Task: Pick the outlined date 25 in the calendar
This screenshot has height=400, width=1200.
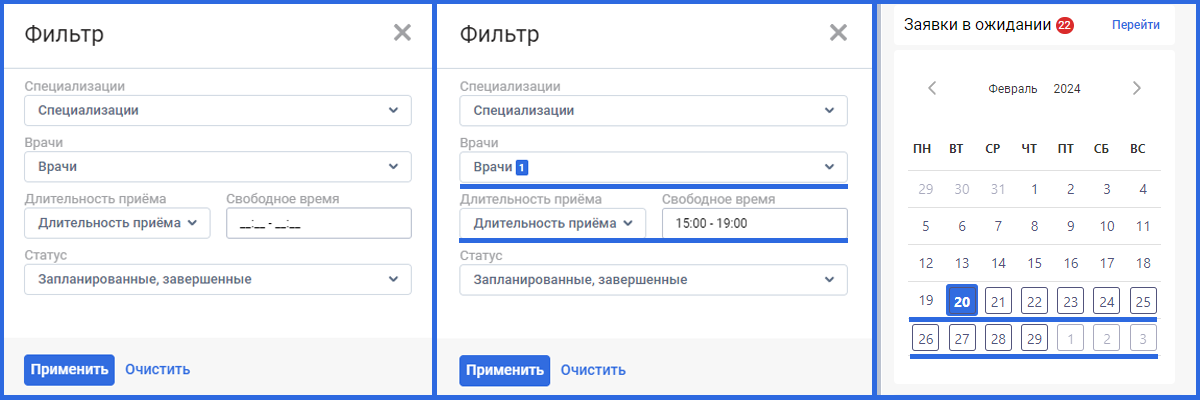Action: click(x=1143, y=301)
